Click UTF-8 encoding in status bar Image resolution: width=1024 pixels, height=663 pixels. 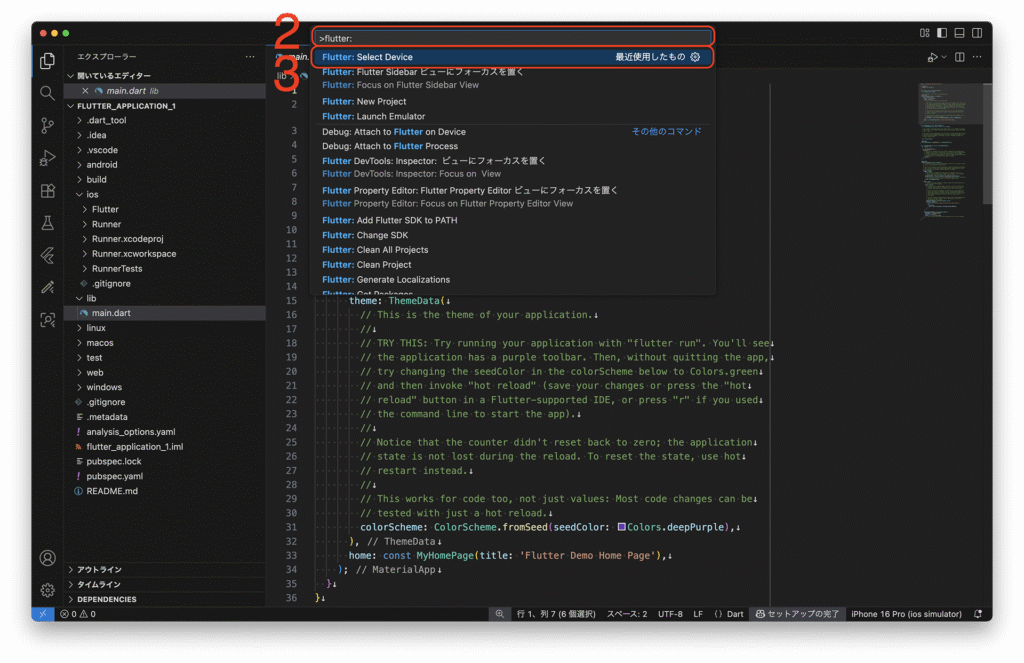[670, 614]
